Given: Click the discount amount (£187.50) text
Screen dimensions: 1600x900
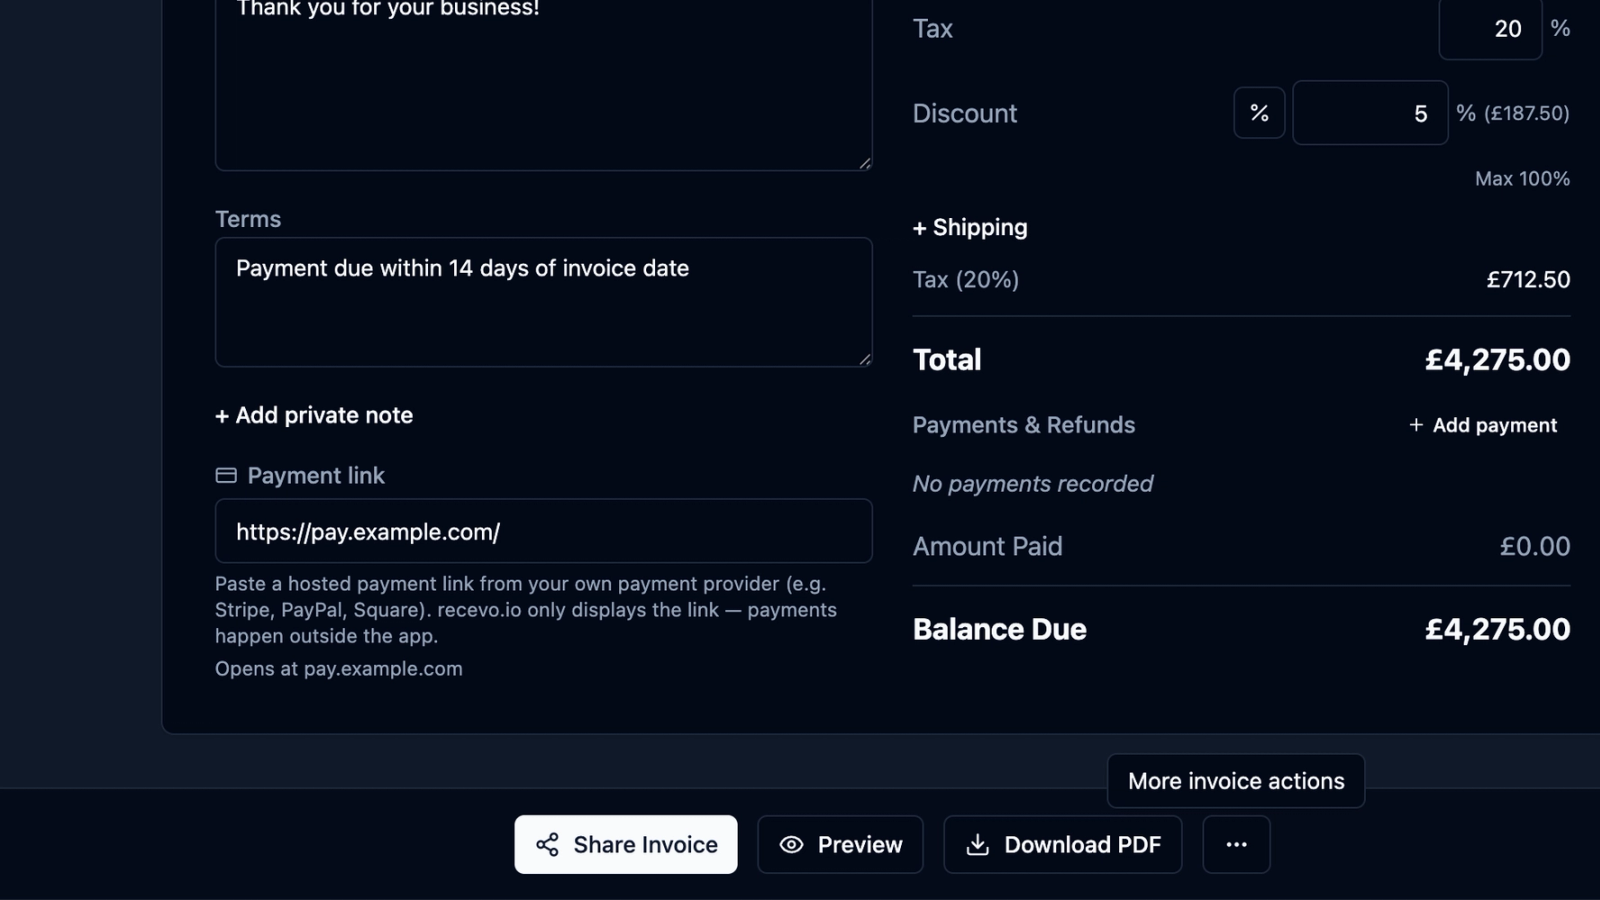Looking at the screenshot, I should click(1526, 113).
